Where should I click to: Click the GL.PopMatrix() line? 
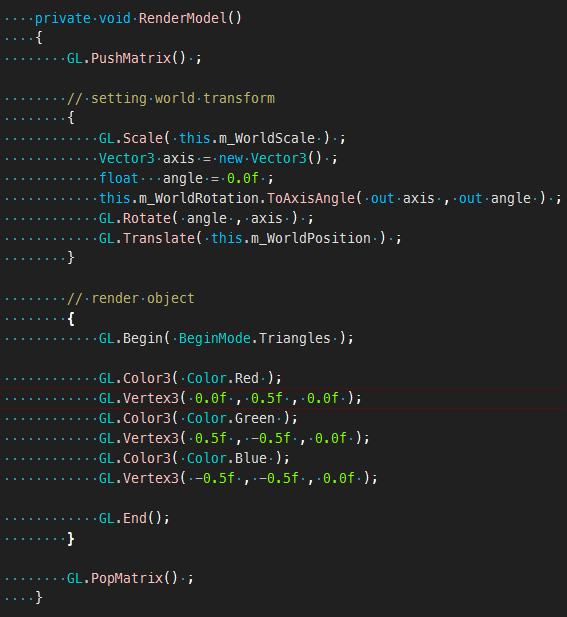coord(130,578)
